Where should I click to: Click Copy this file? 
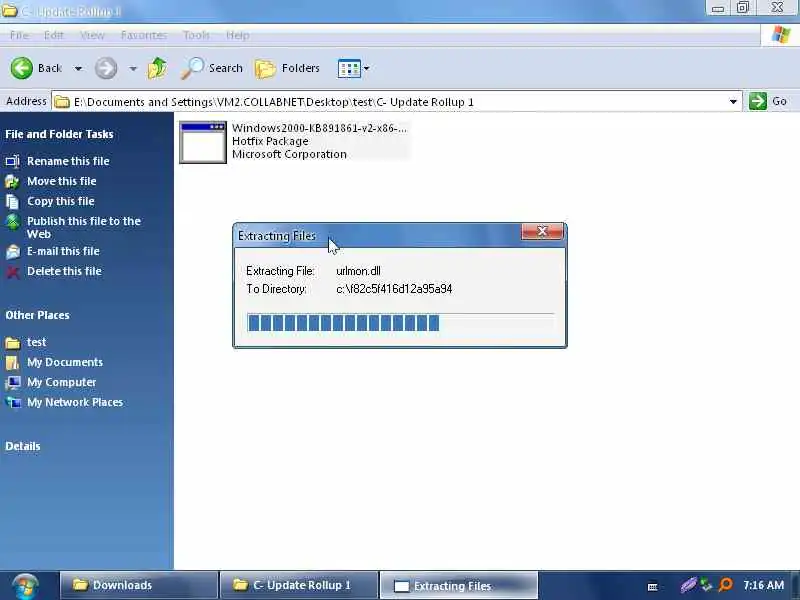pyautogui.click(x=60, y=201)
